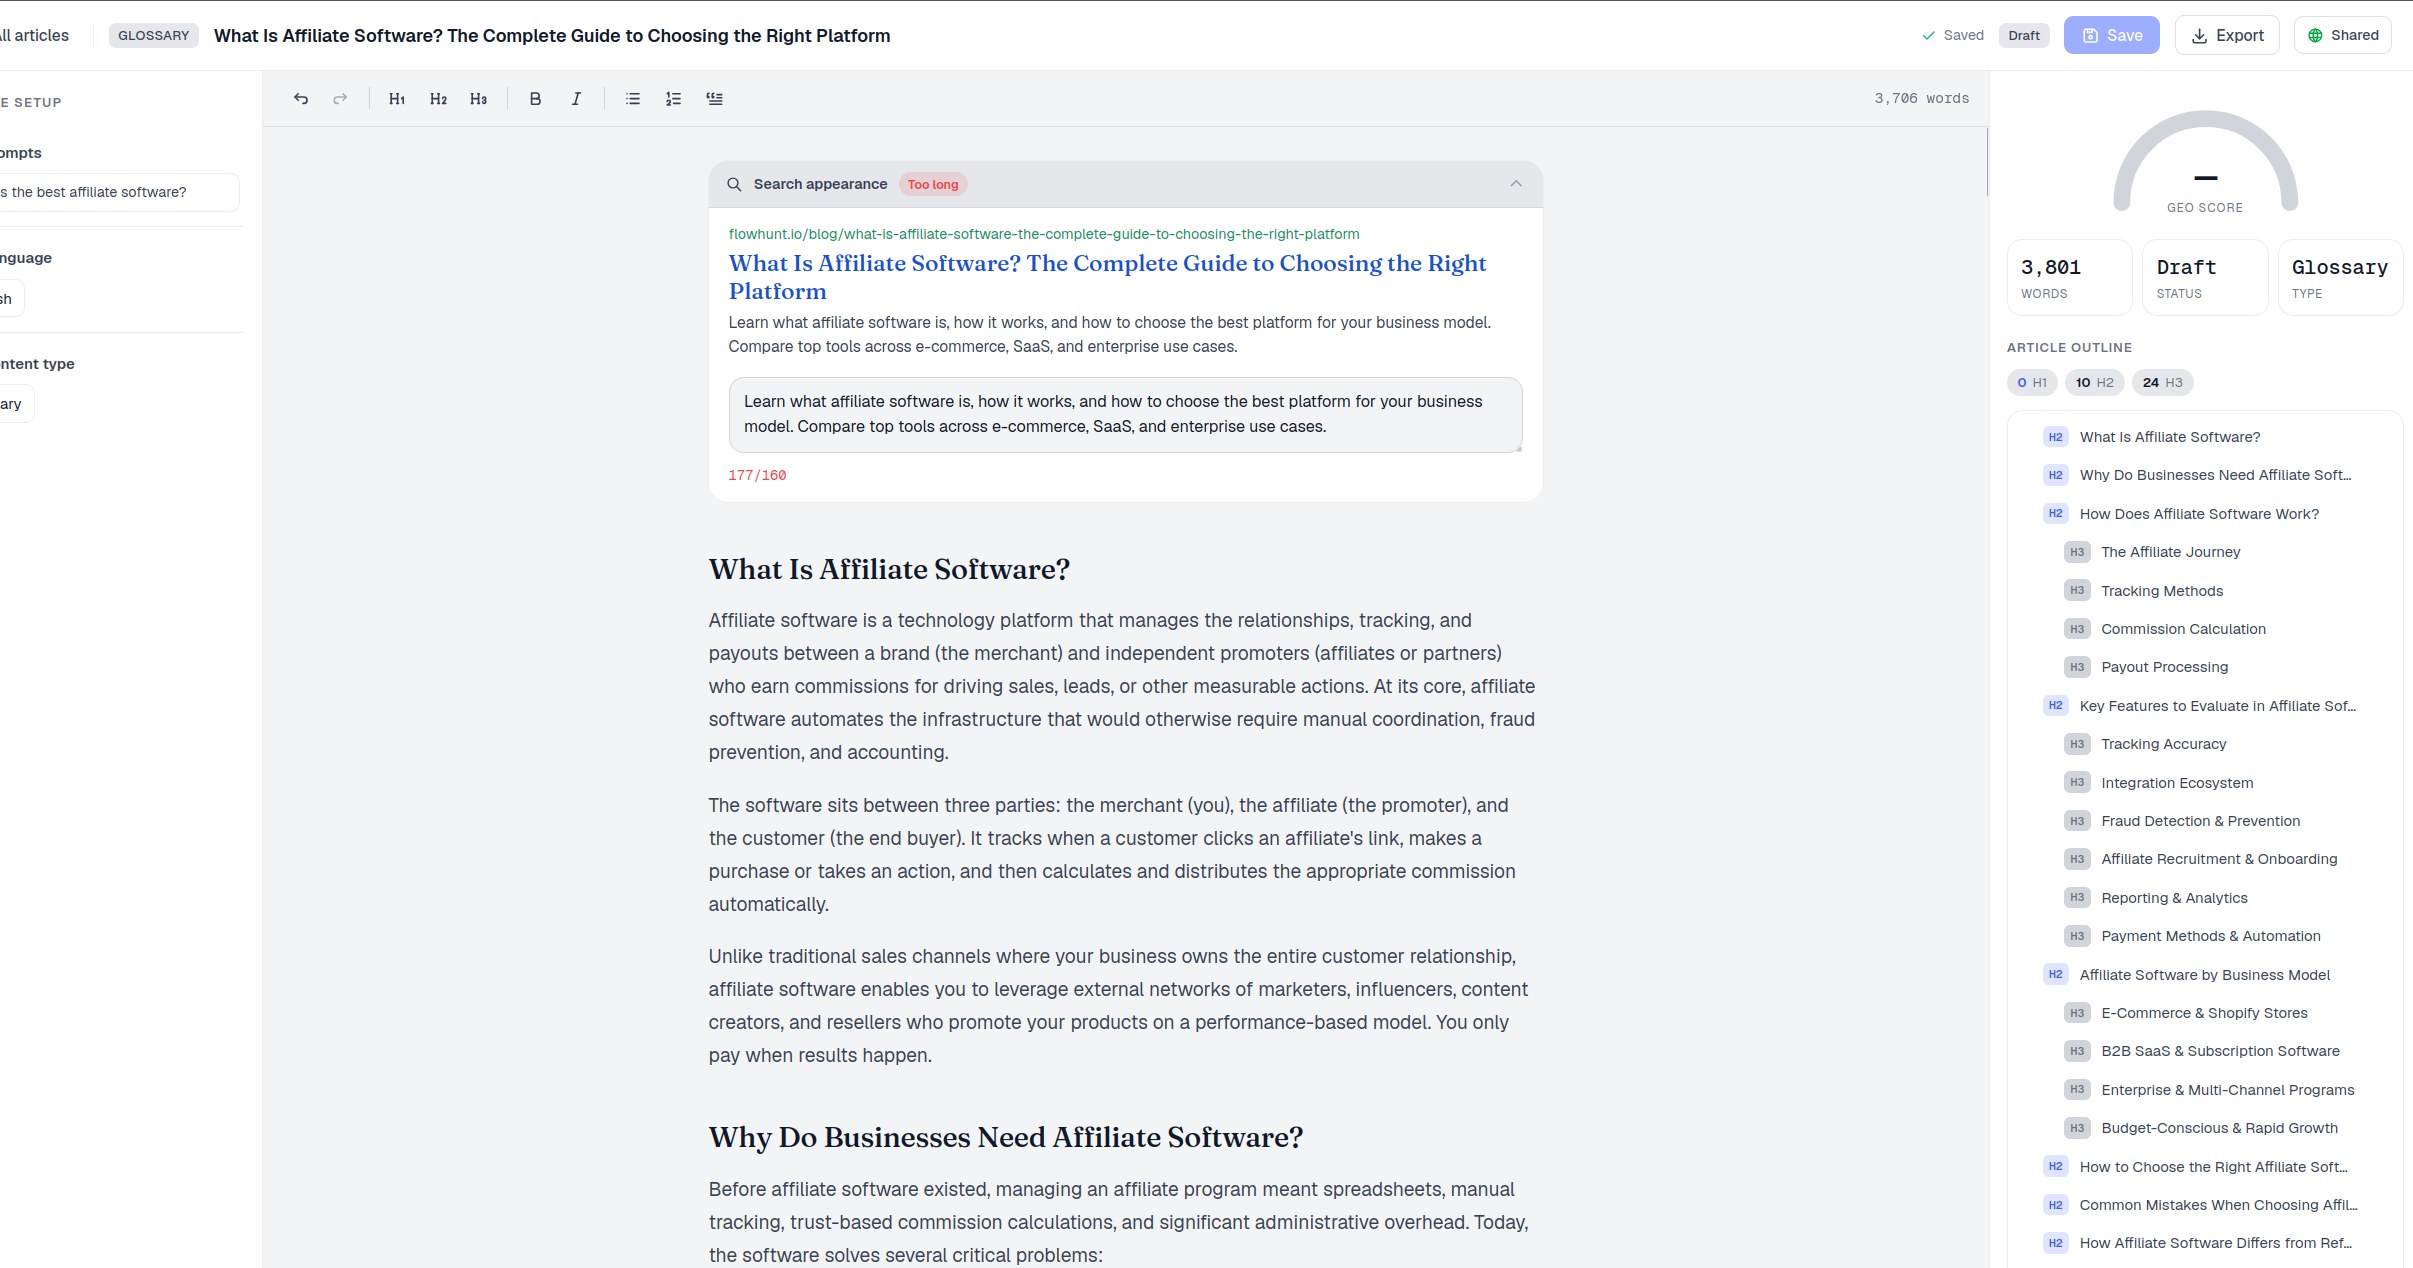Insert a blockquote
The width and height of the screenshot is (2413, 1268).
[x=715, y=99]
